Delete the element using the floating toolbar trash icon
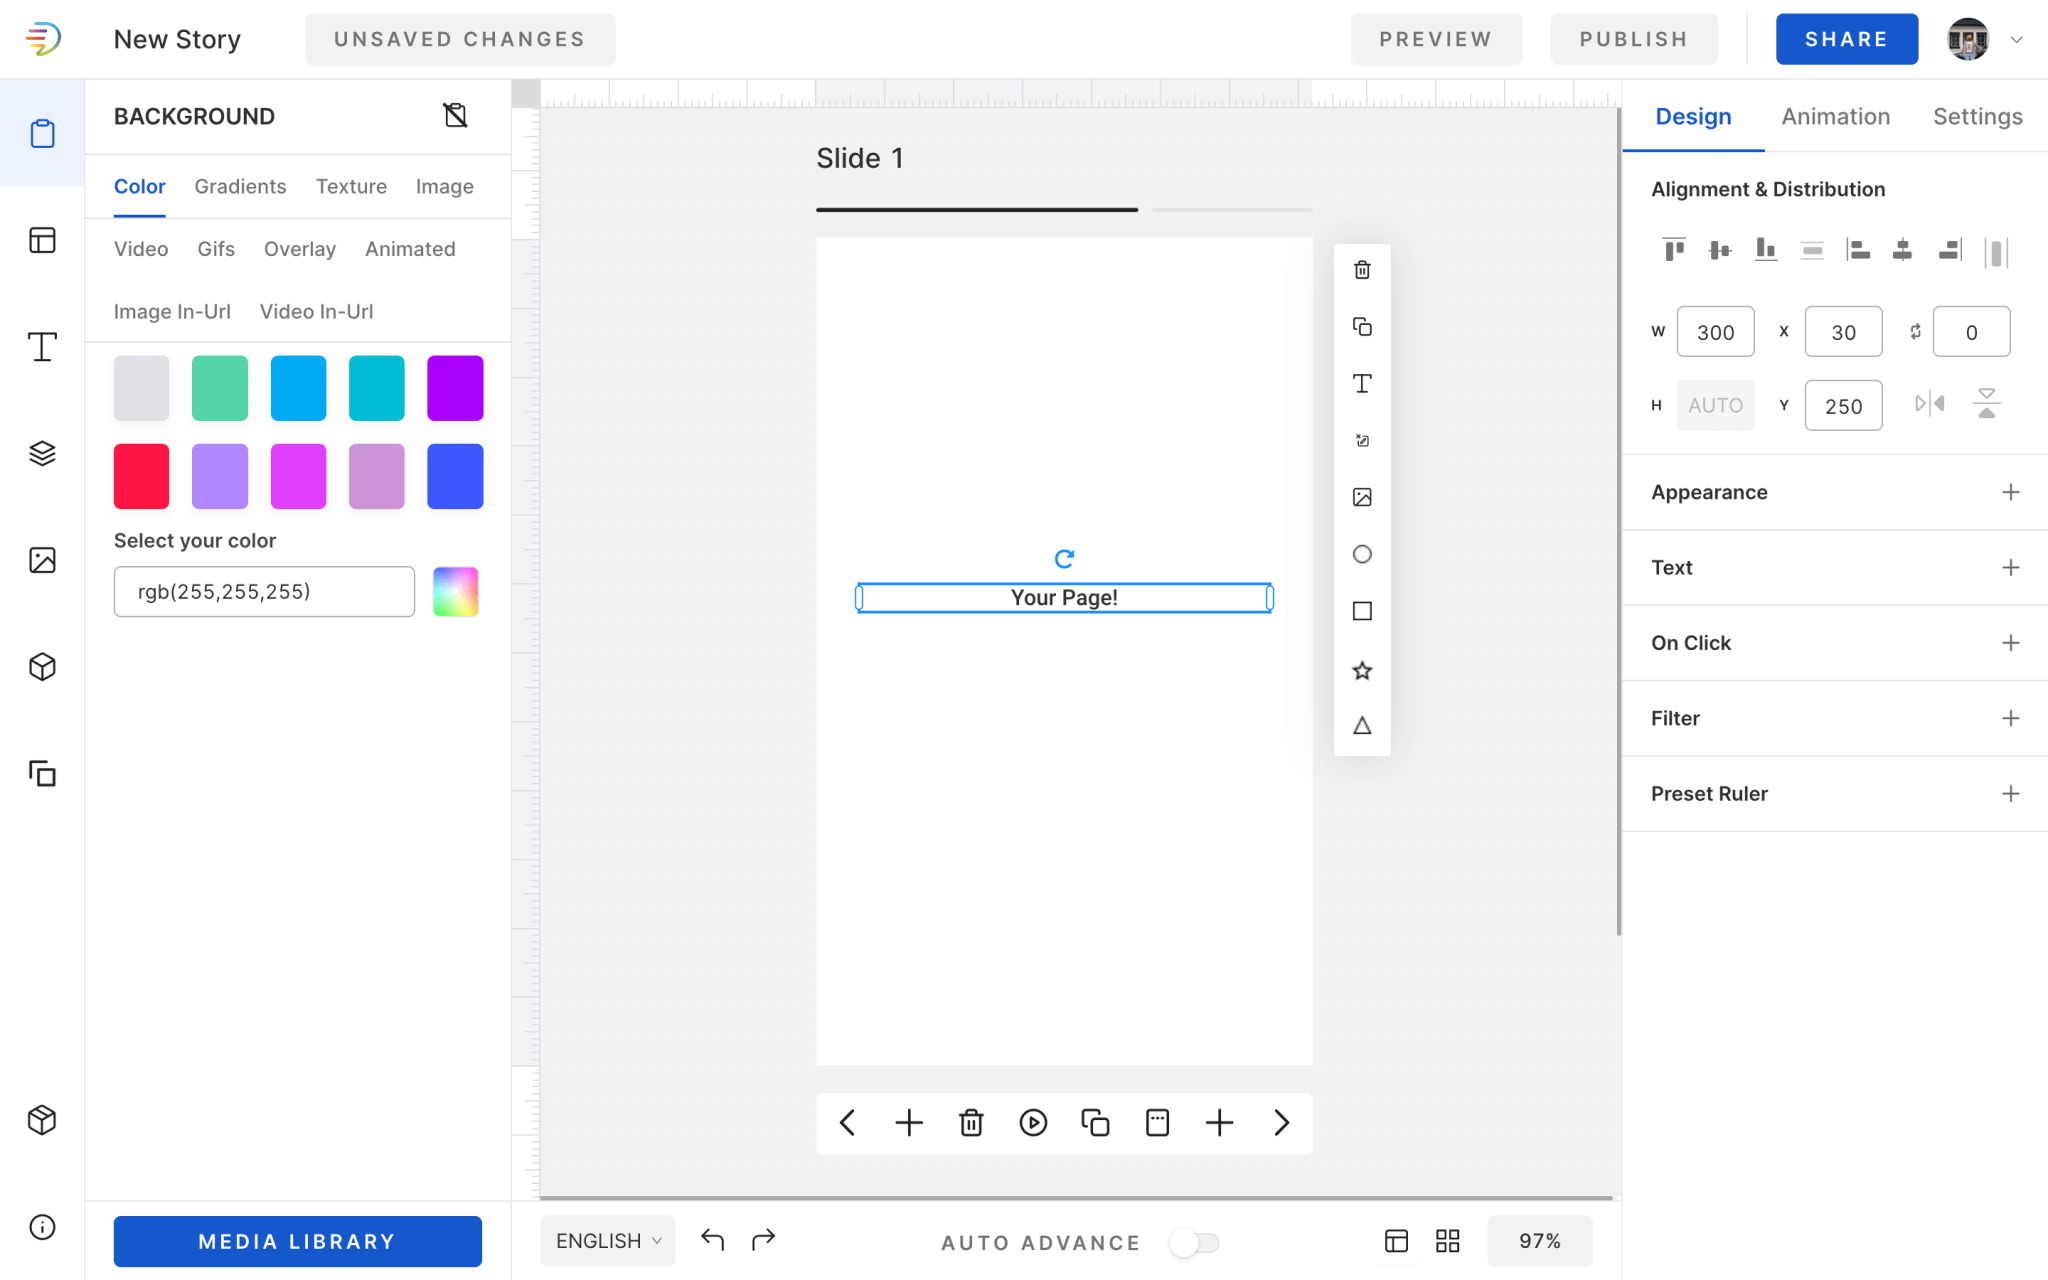This screenshot has width=2048, height=1280. 1362,269
